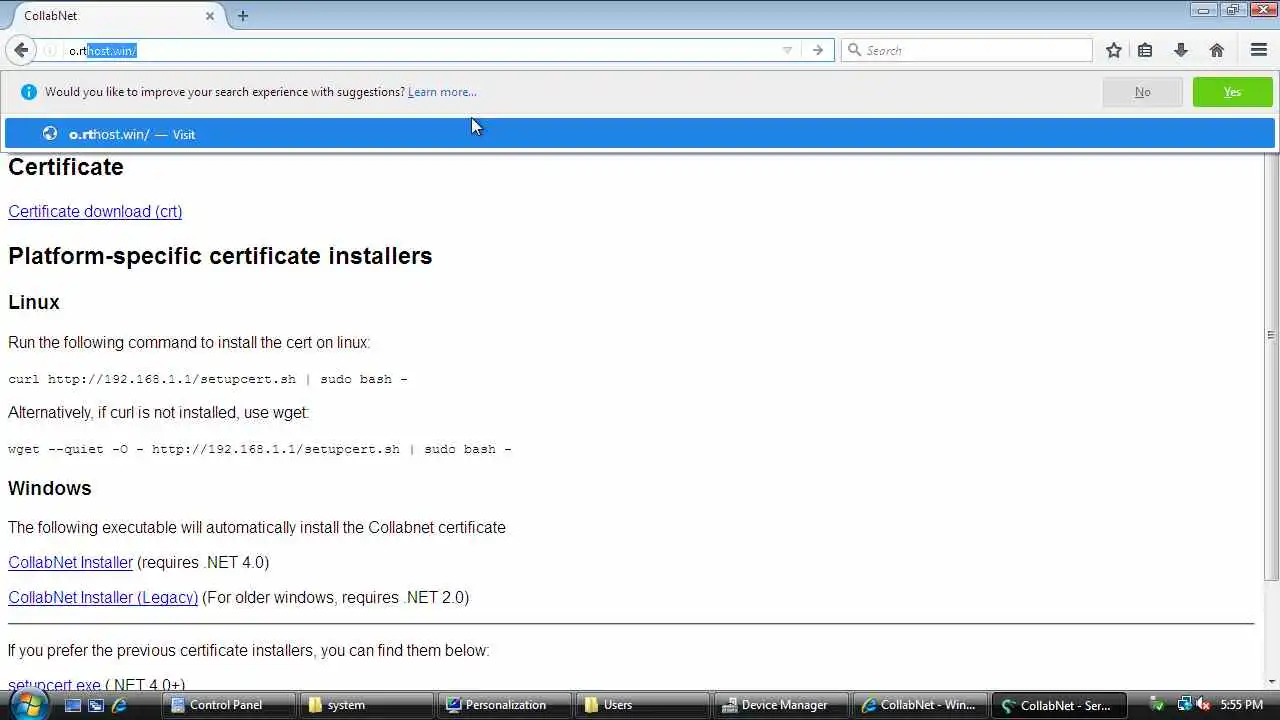The height and width of the screenshot is (720, 1280).
Task: Launch Internet Explorer from quick launch
Action: (x=119, y=705)
